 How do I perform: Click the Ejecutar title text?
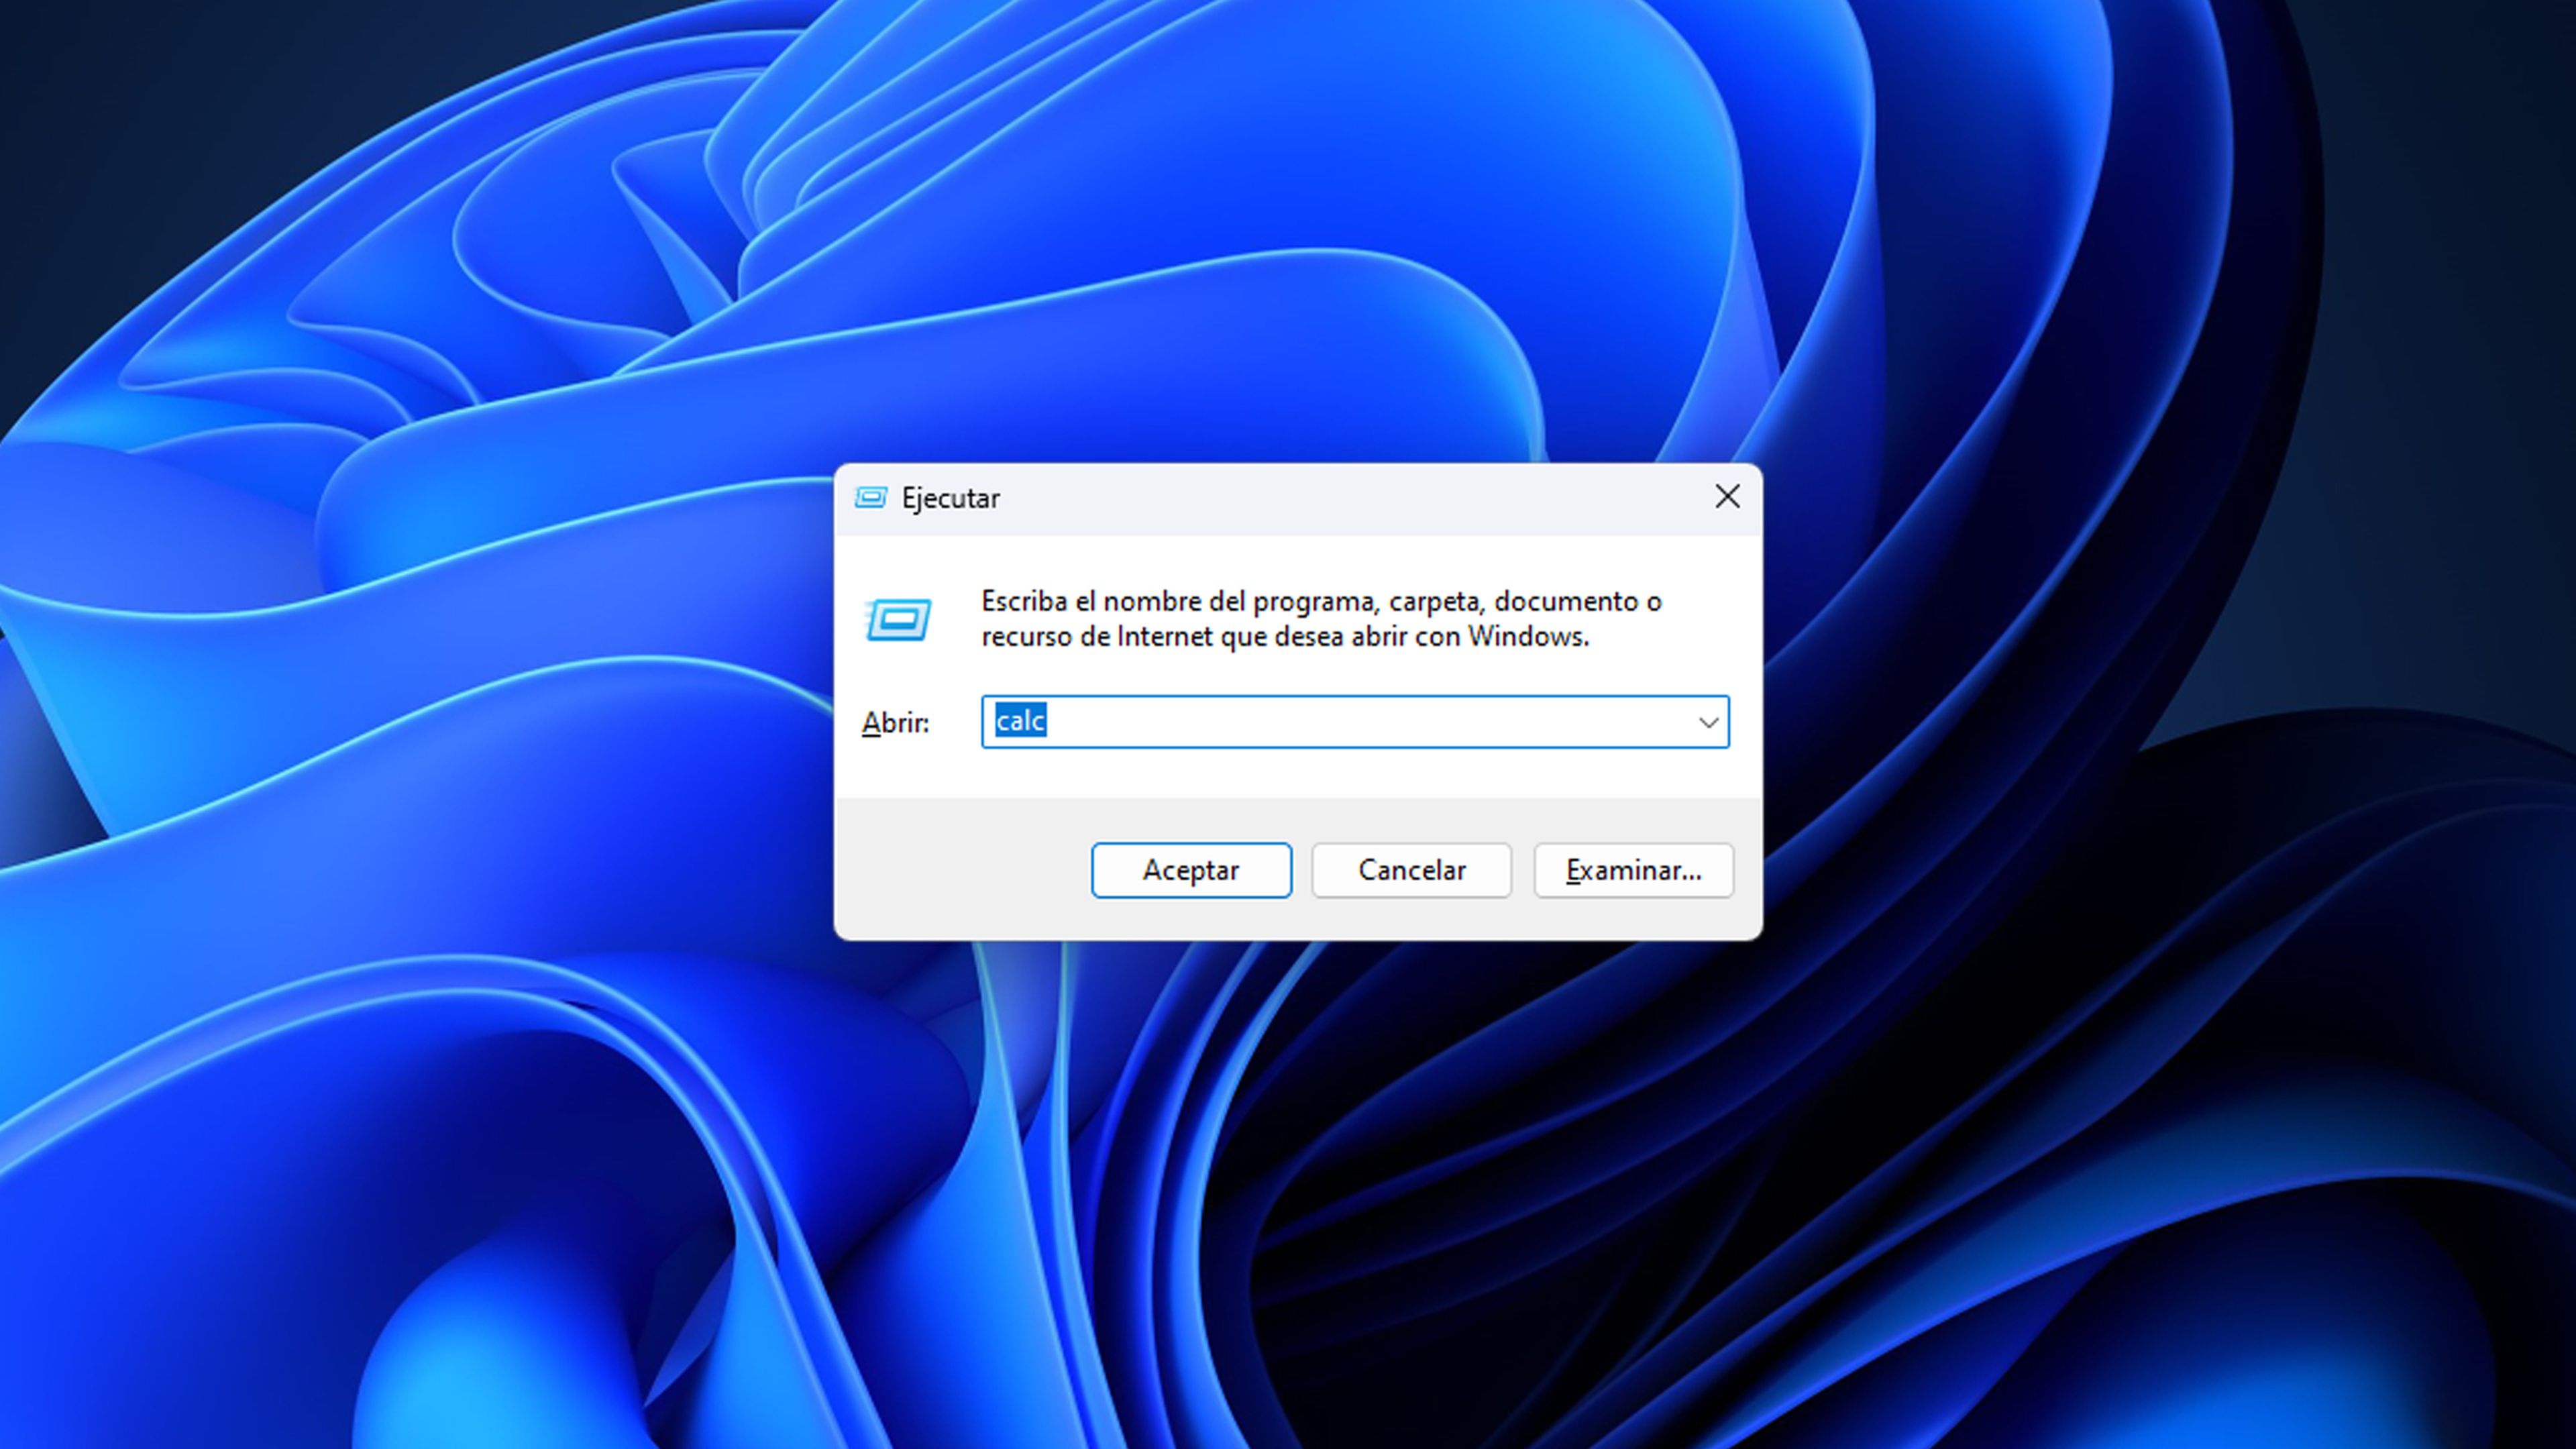coord(950,498)
